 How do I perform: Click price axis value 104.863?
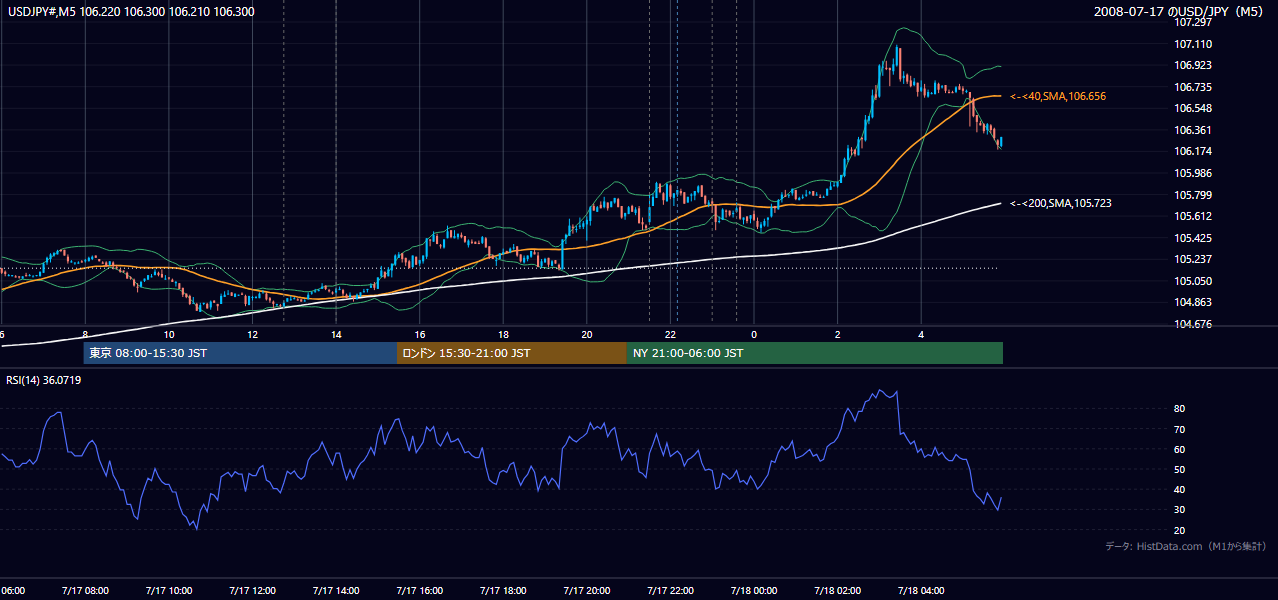1194,302
